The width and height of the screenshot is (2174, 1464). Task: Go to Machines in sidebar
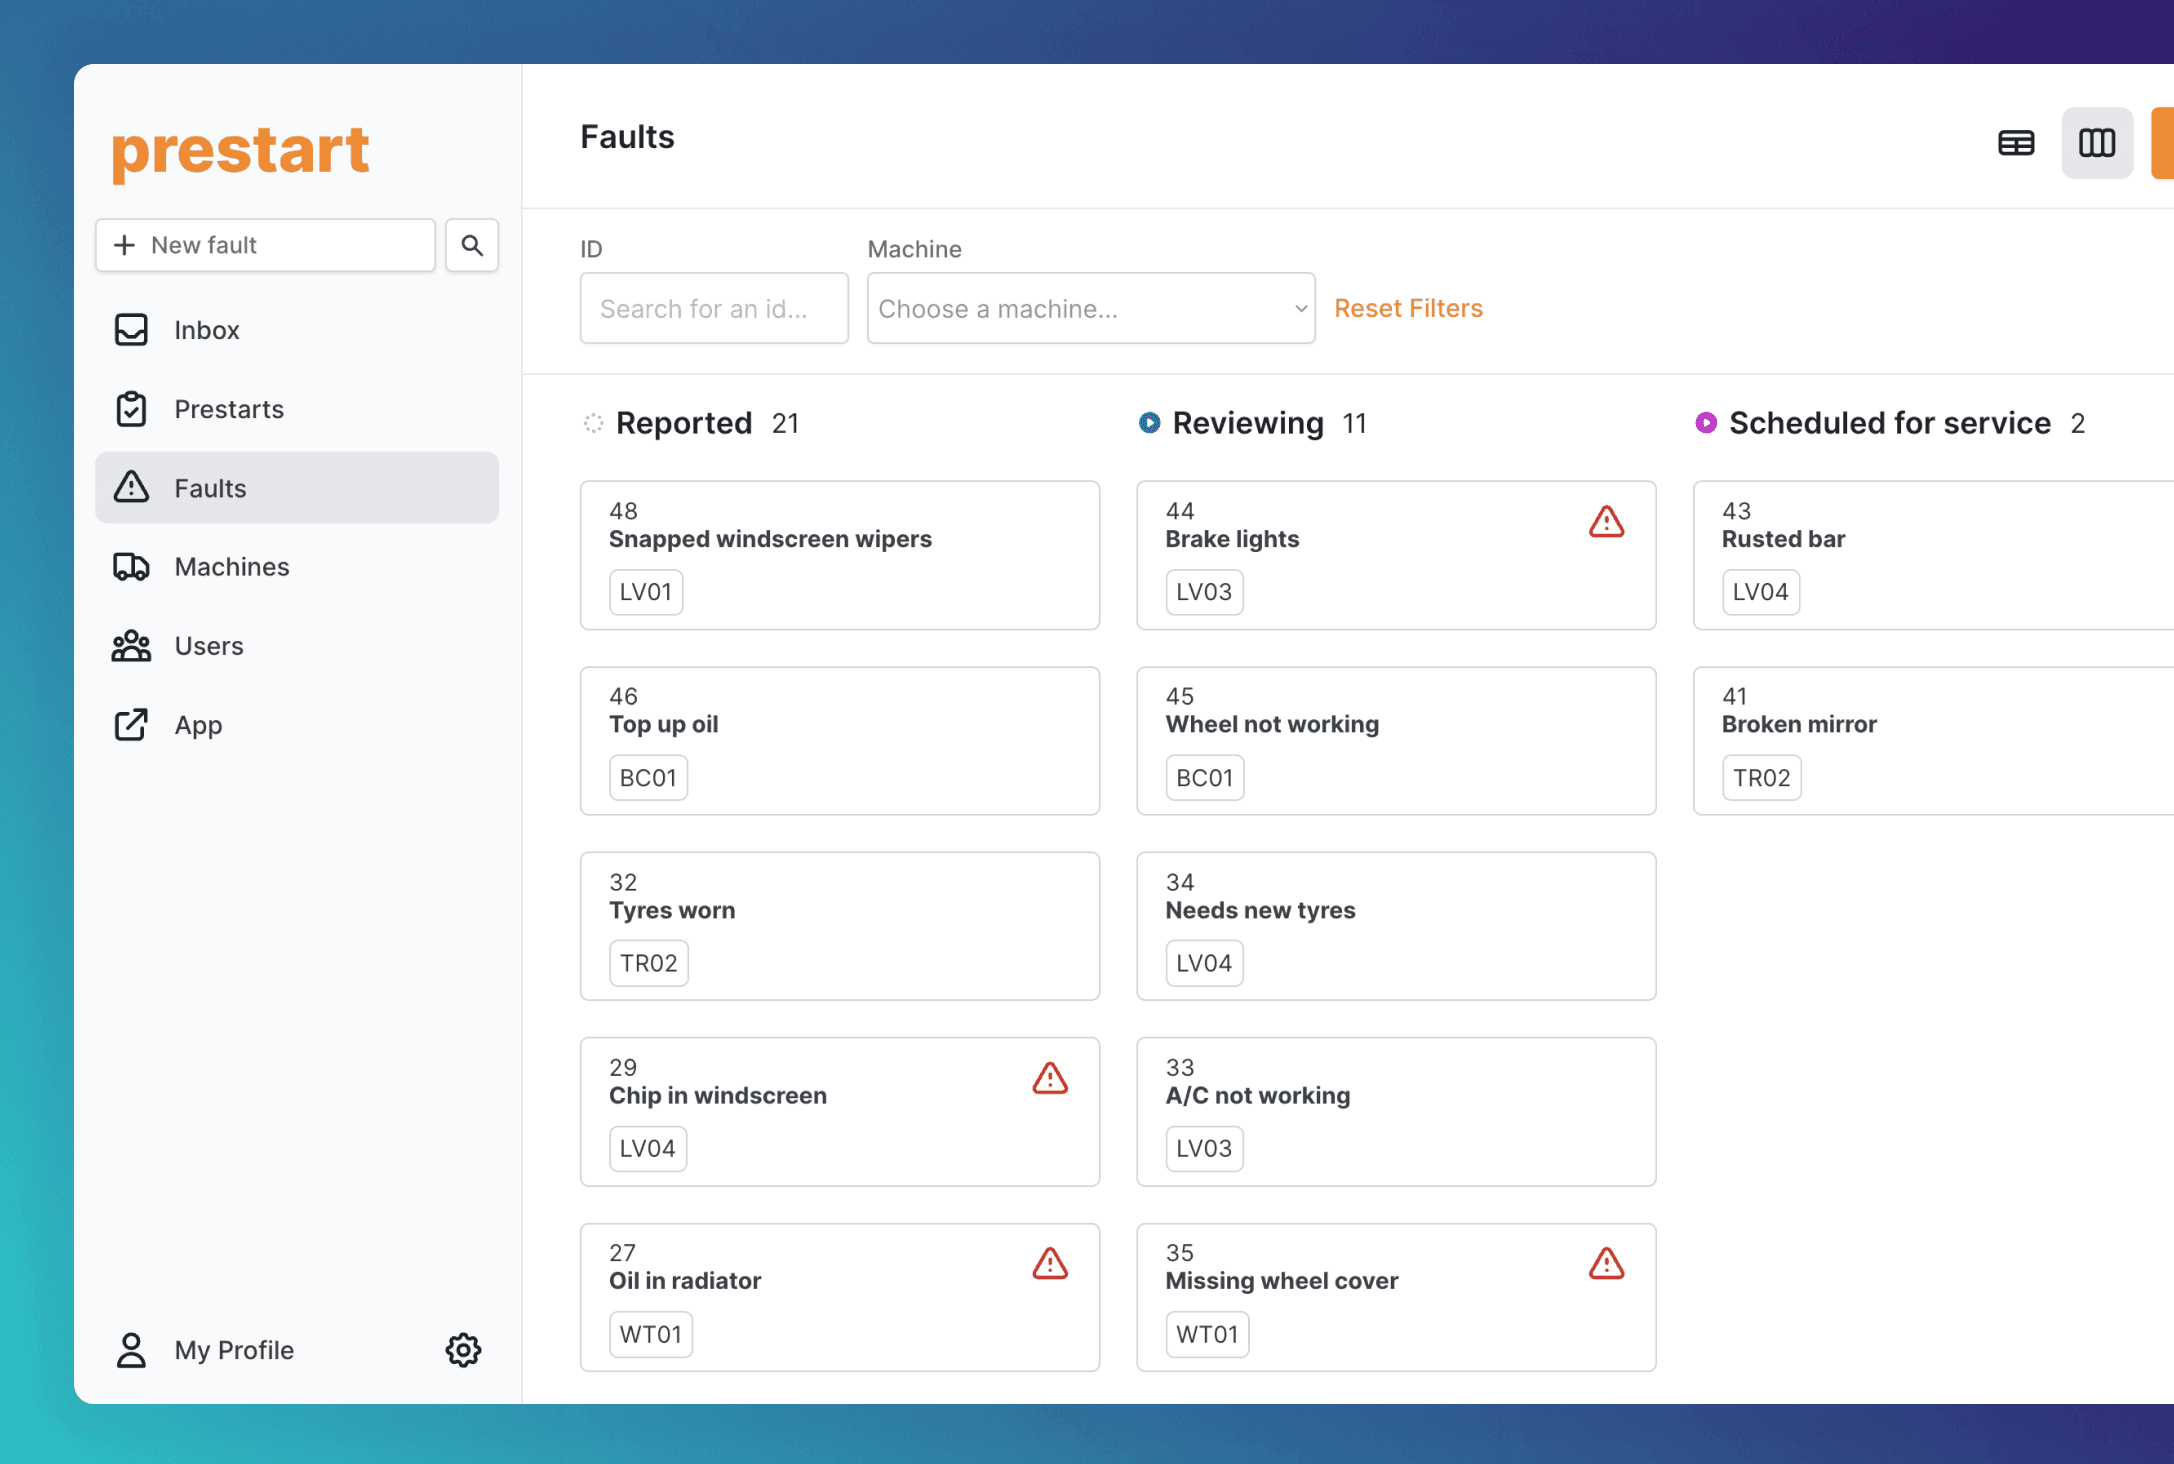click(x=231, y=567)
